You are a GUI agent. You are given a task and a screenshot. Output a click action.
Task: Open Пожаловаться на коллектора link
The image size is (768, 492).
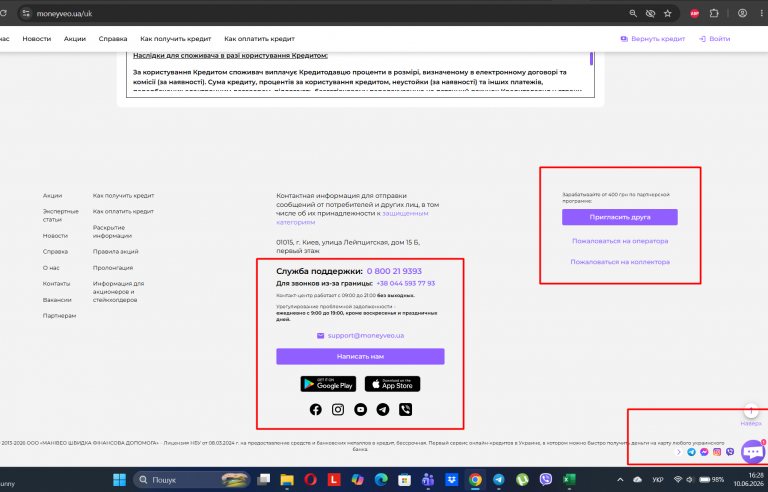coord(620,262)
